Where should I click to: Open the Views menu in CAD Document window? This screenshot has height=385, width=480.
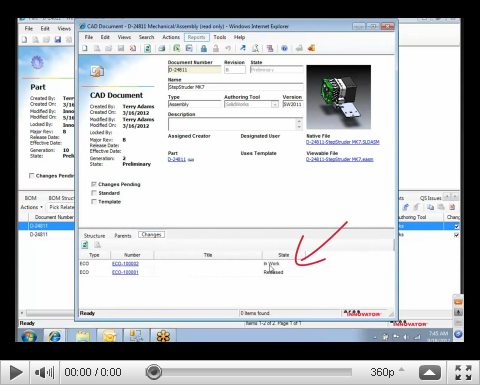(x=124, y=37)
